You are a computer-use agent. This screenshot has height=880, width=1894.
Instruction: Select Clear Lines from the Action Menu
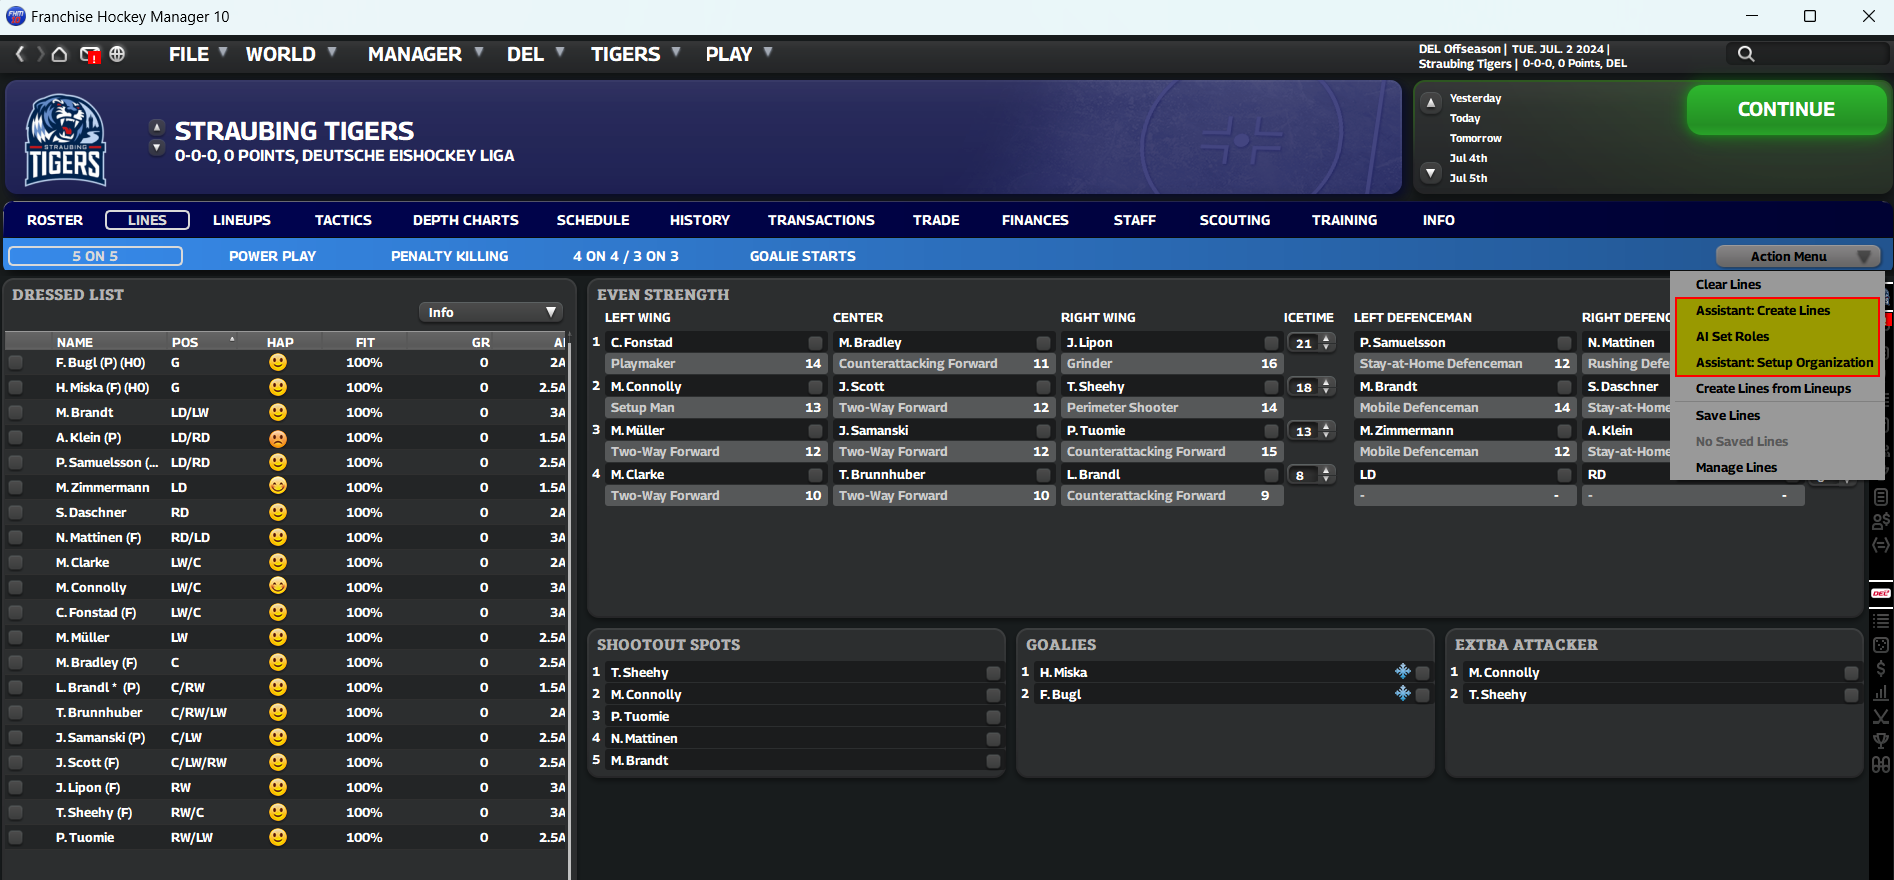(x=1728, y=284)
